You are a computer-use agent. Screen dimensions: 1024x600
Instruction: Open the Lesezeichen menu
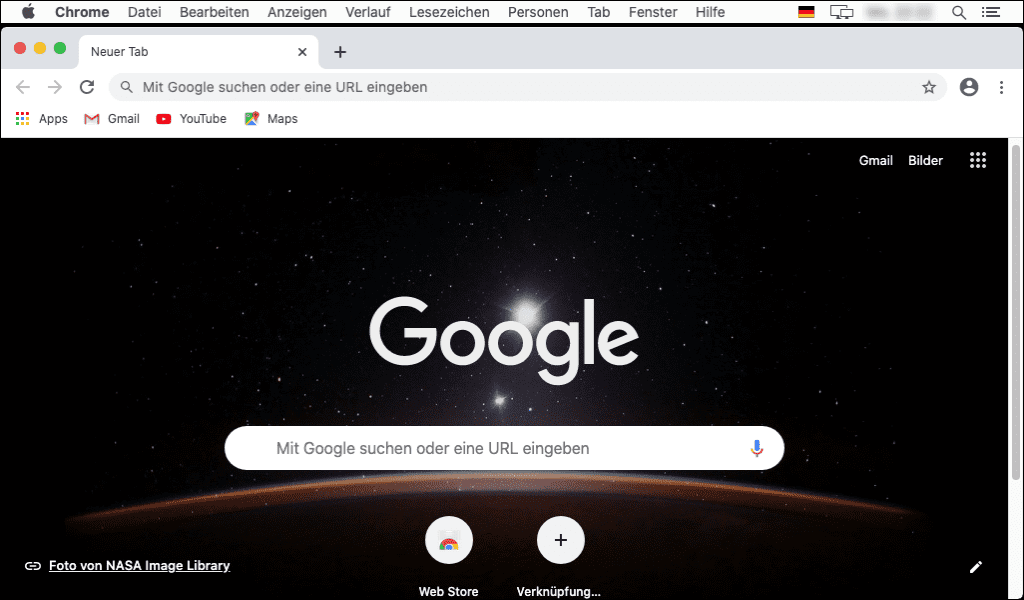pyautogui.click(x=449, y=12)
